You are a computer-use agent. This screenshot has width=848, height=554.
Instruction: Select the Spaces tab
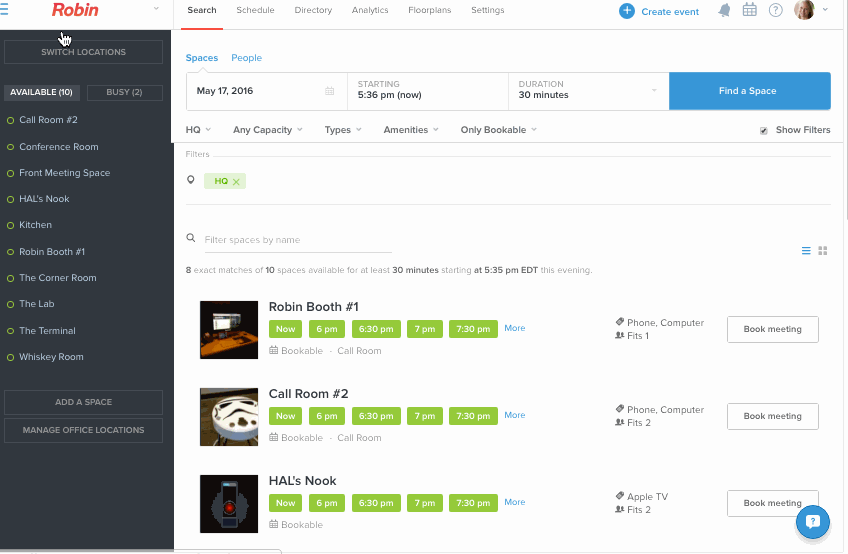point(202,58)
